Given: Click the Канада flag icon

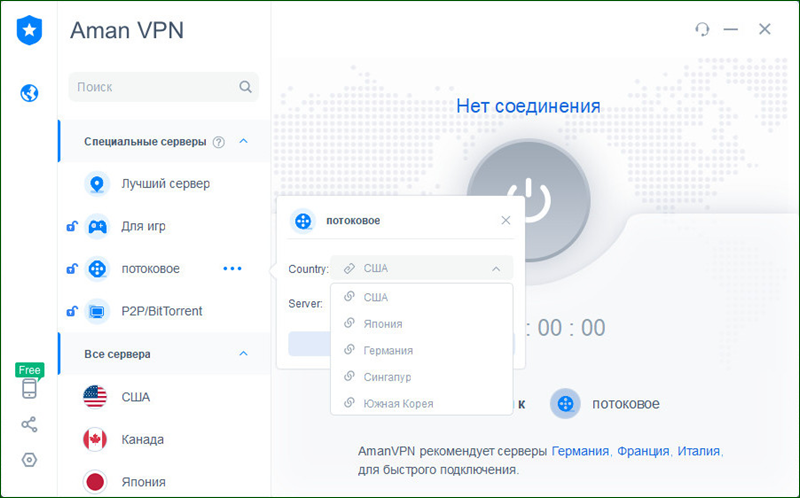Looking at the screenshot, I should [x=95, y=439].
